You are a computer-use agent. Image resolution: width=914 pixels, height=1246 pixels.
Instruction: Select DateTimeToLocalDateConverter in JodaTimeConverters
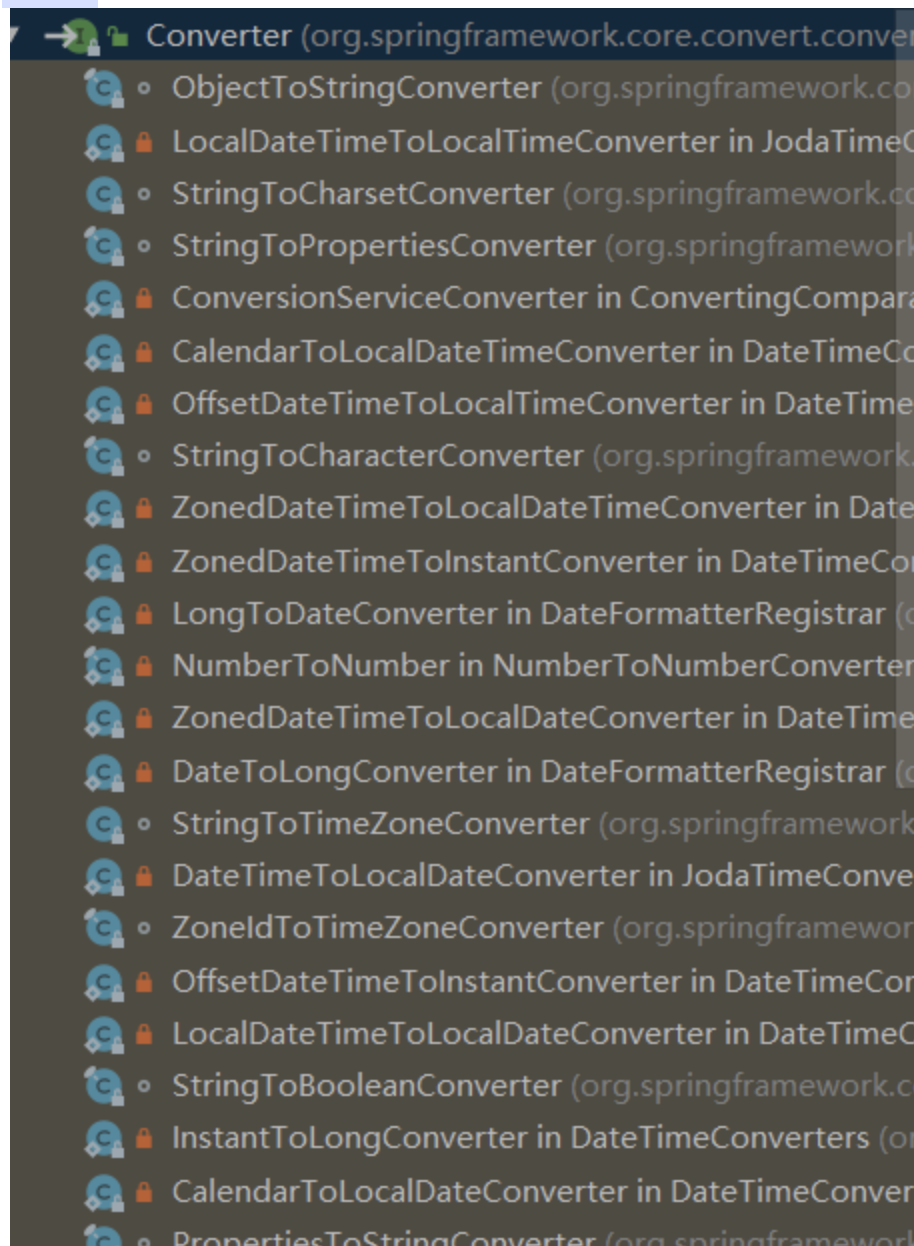(542, 876)
